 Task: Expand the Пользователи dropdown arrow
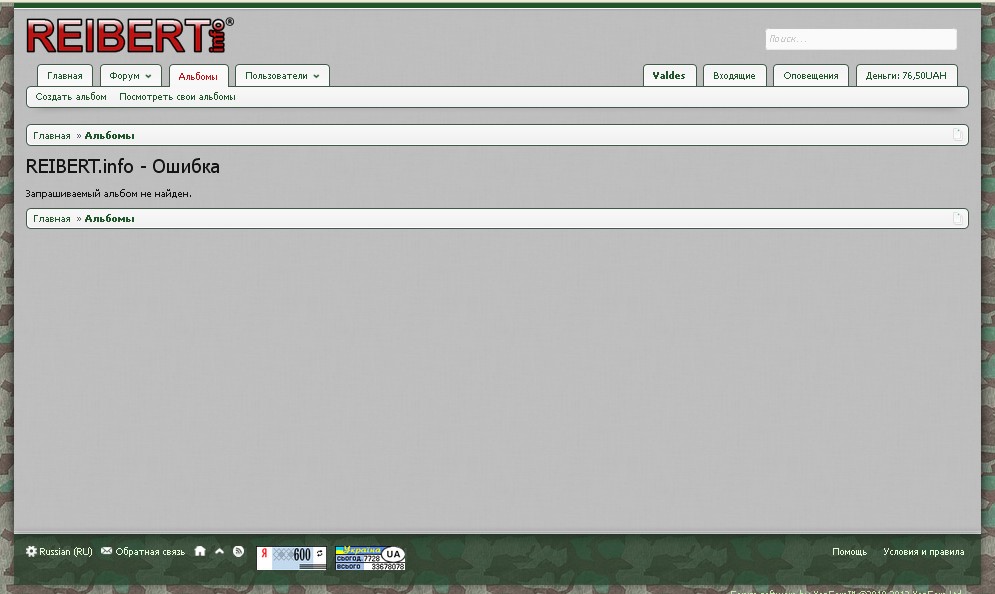click(x=316, y=76)
